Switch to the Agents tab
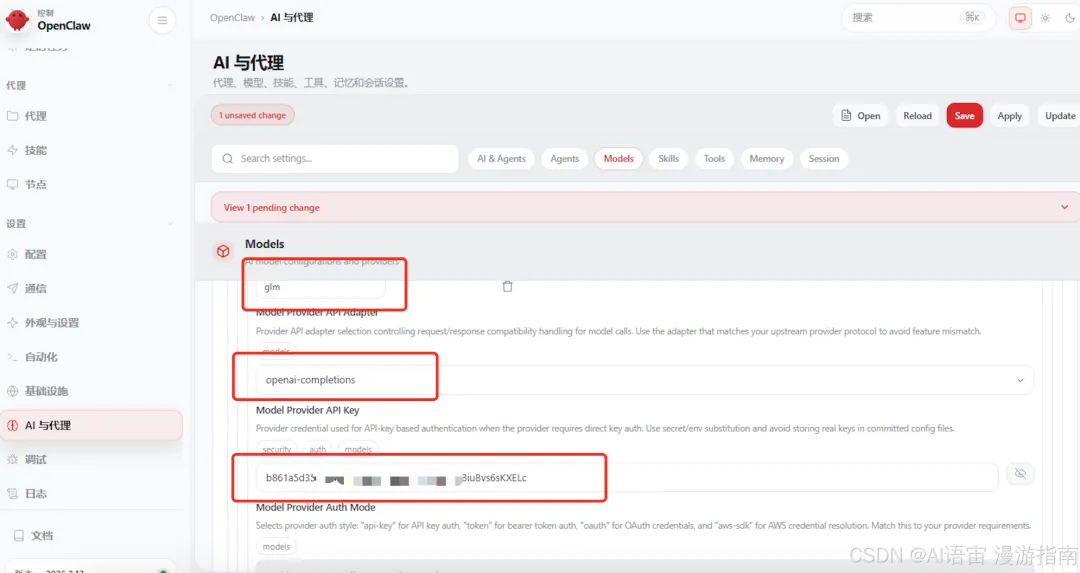This screenshot has width=1080, height=573. point(565,158)
